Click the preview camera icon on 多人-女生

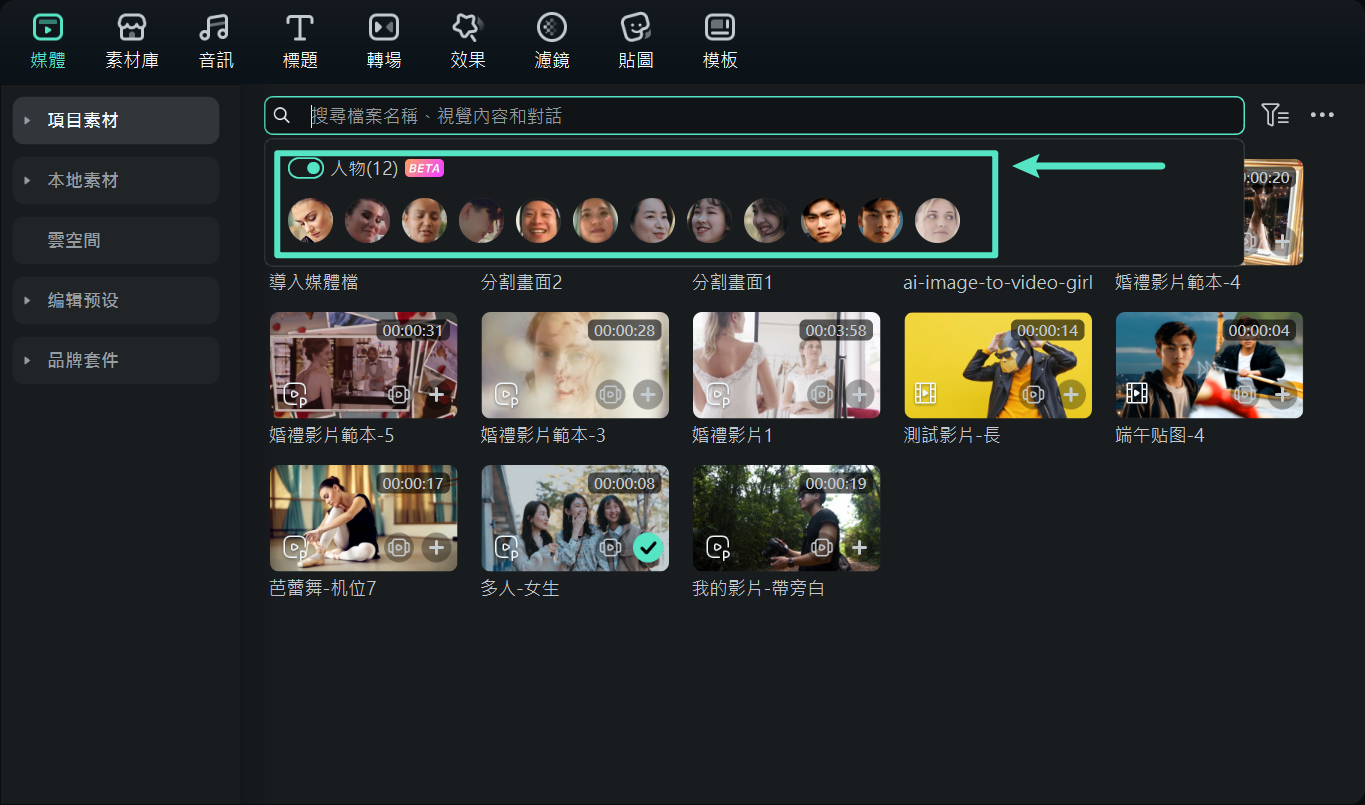610,547
